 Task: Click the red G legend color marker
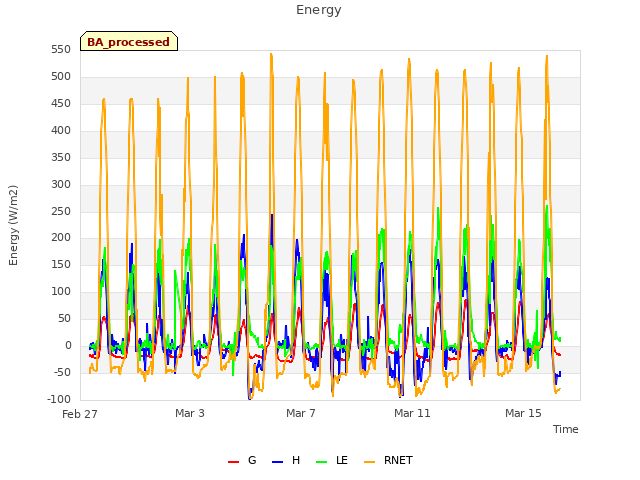tap(233, 462)
